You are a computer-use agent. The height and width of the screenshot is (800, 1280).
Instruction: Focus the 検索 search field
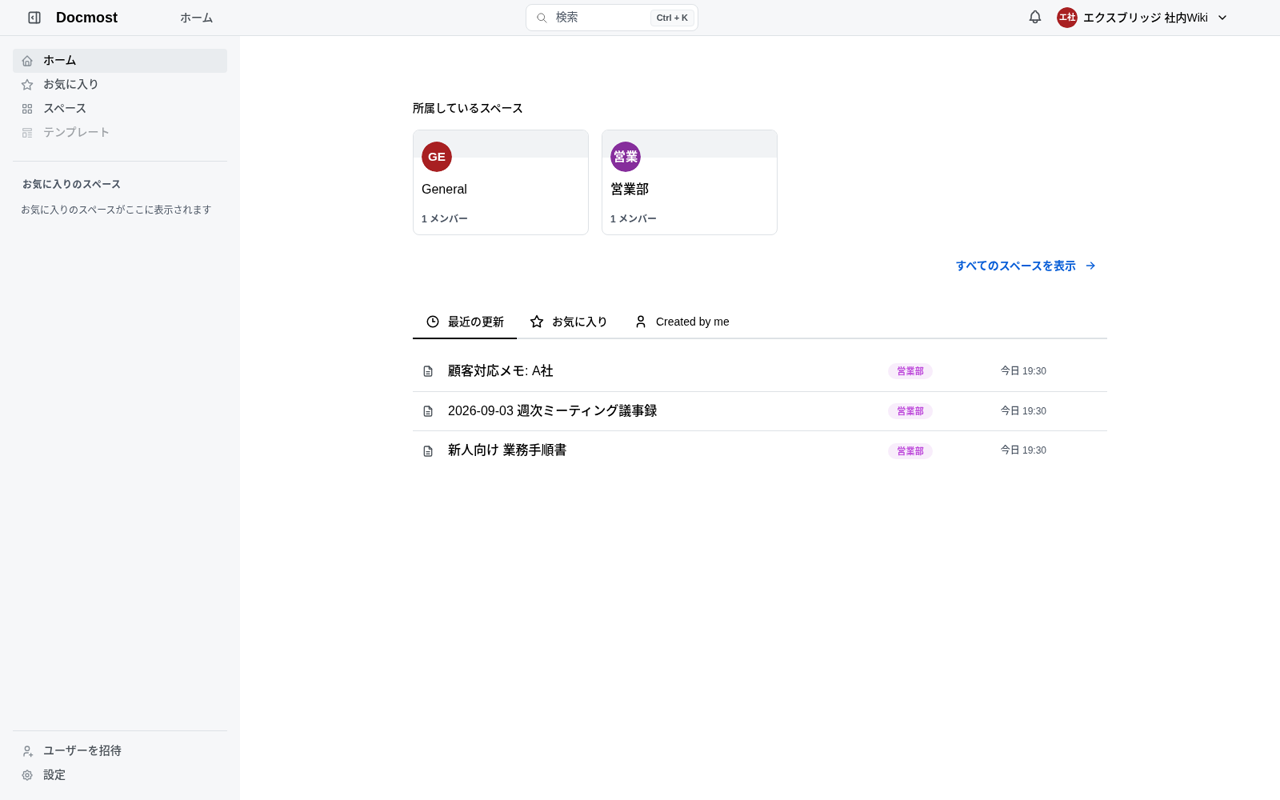tap(612, 18)
